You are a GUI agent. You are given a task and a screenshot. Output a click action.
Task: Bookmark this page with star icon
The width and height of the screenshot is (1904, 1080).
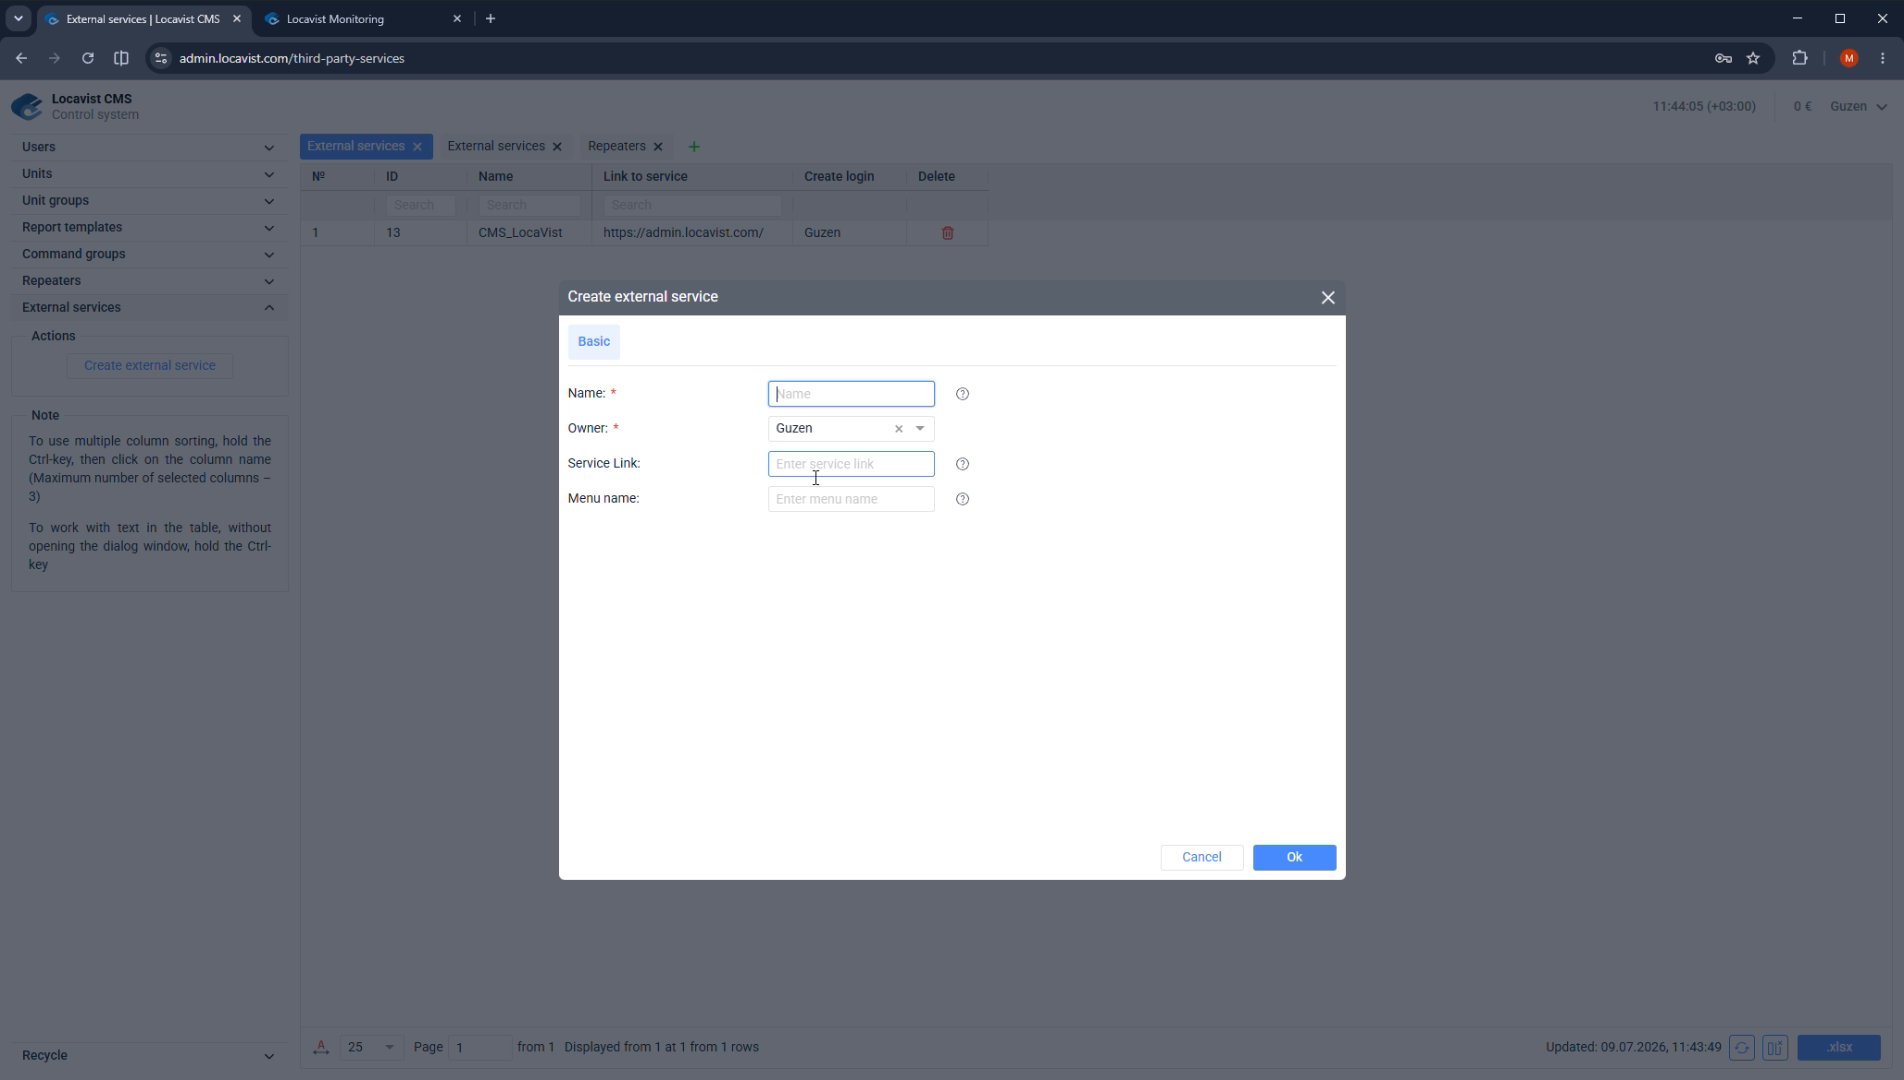1753,58
